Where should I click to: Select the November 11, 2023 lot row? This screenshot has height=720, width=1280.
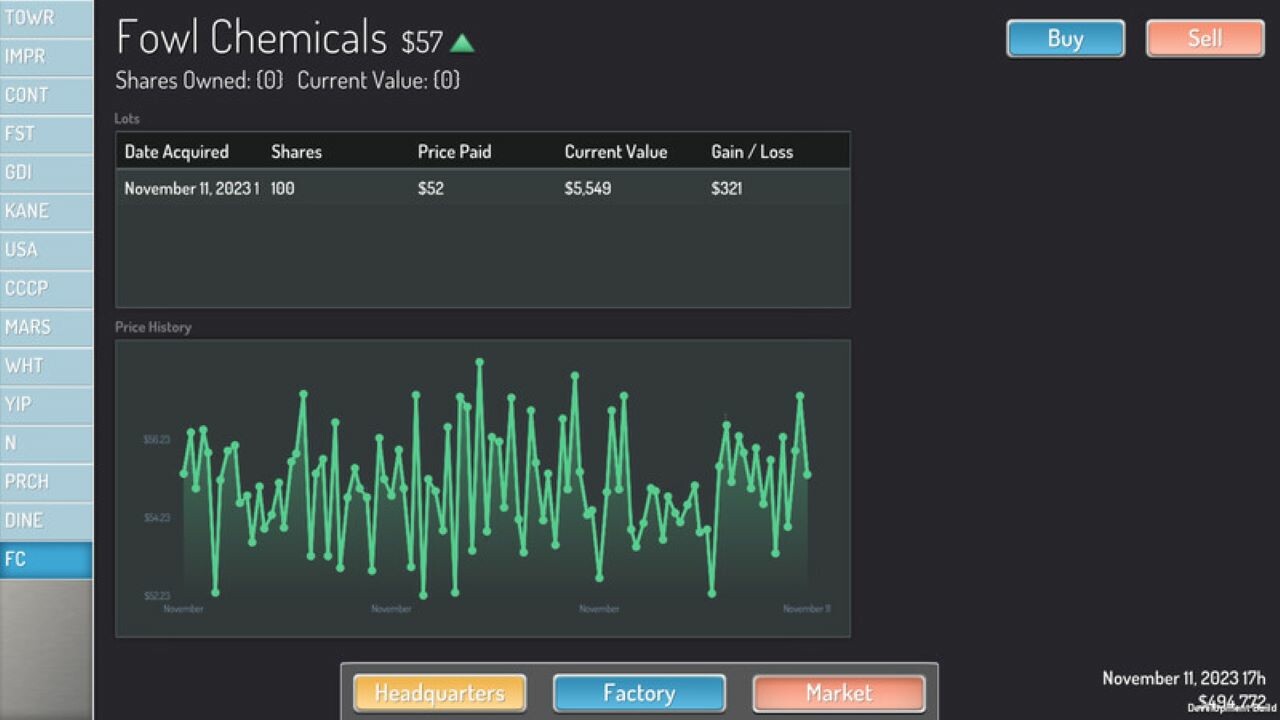pyautogui.click(x=483, y=188)
